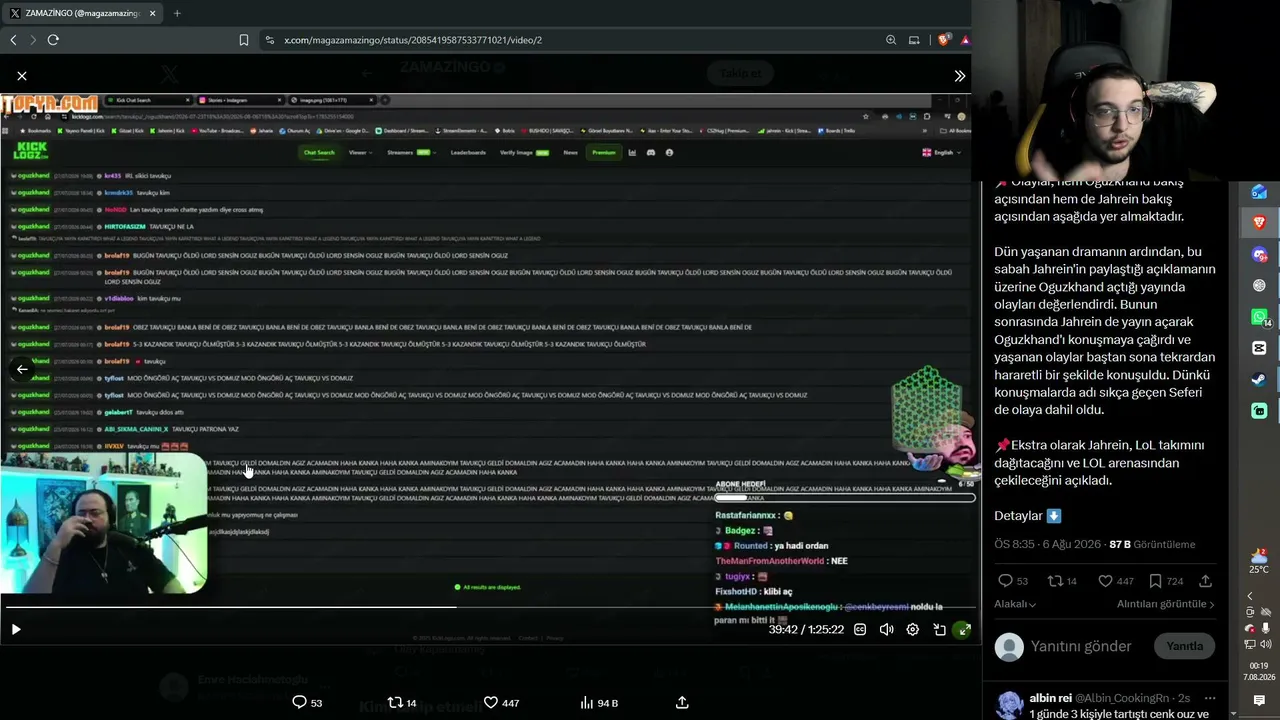Bookmark the post with 724 bookmarks
The image size is (1280, 720).
click(x=1155, y=581)
